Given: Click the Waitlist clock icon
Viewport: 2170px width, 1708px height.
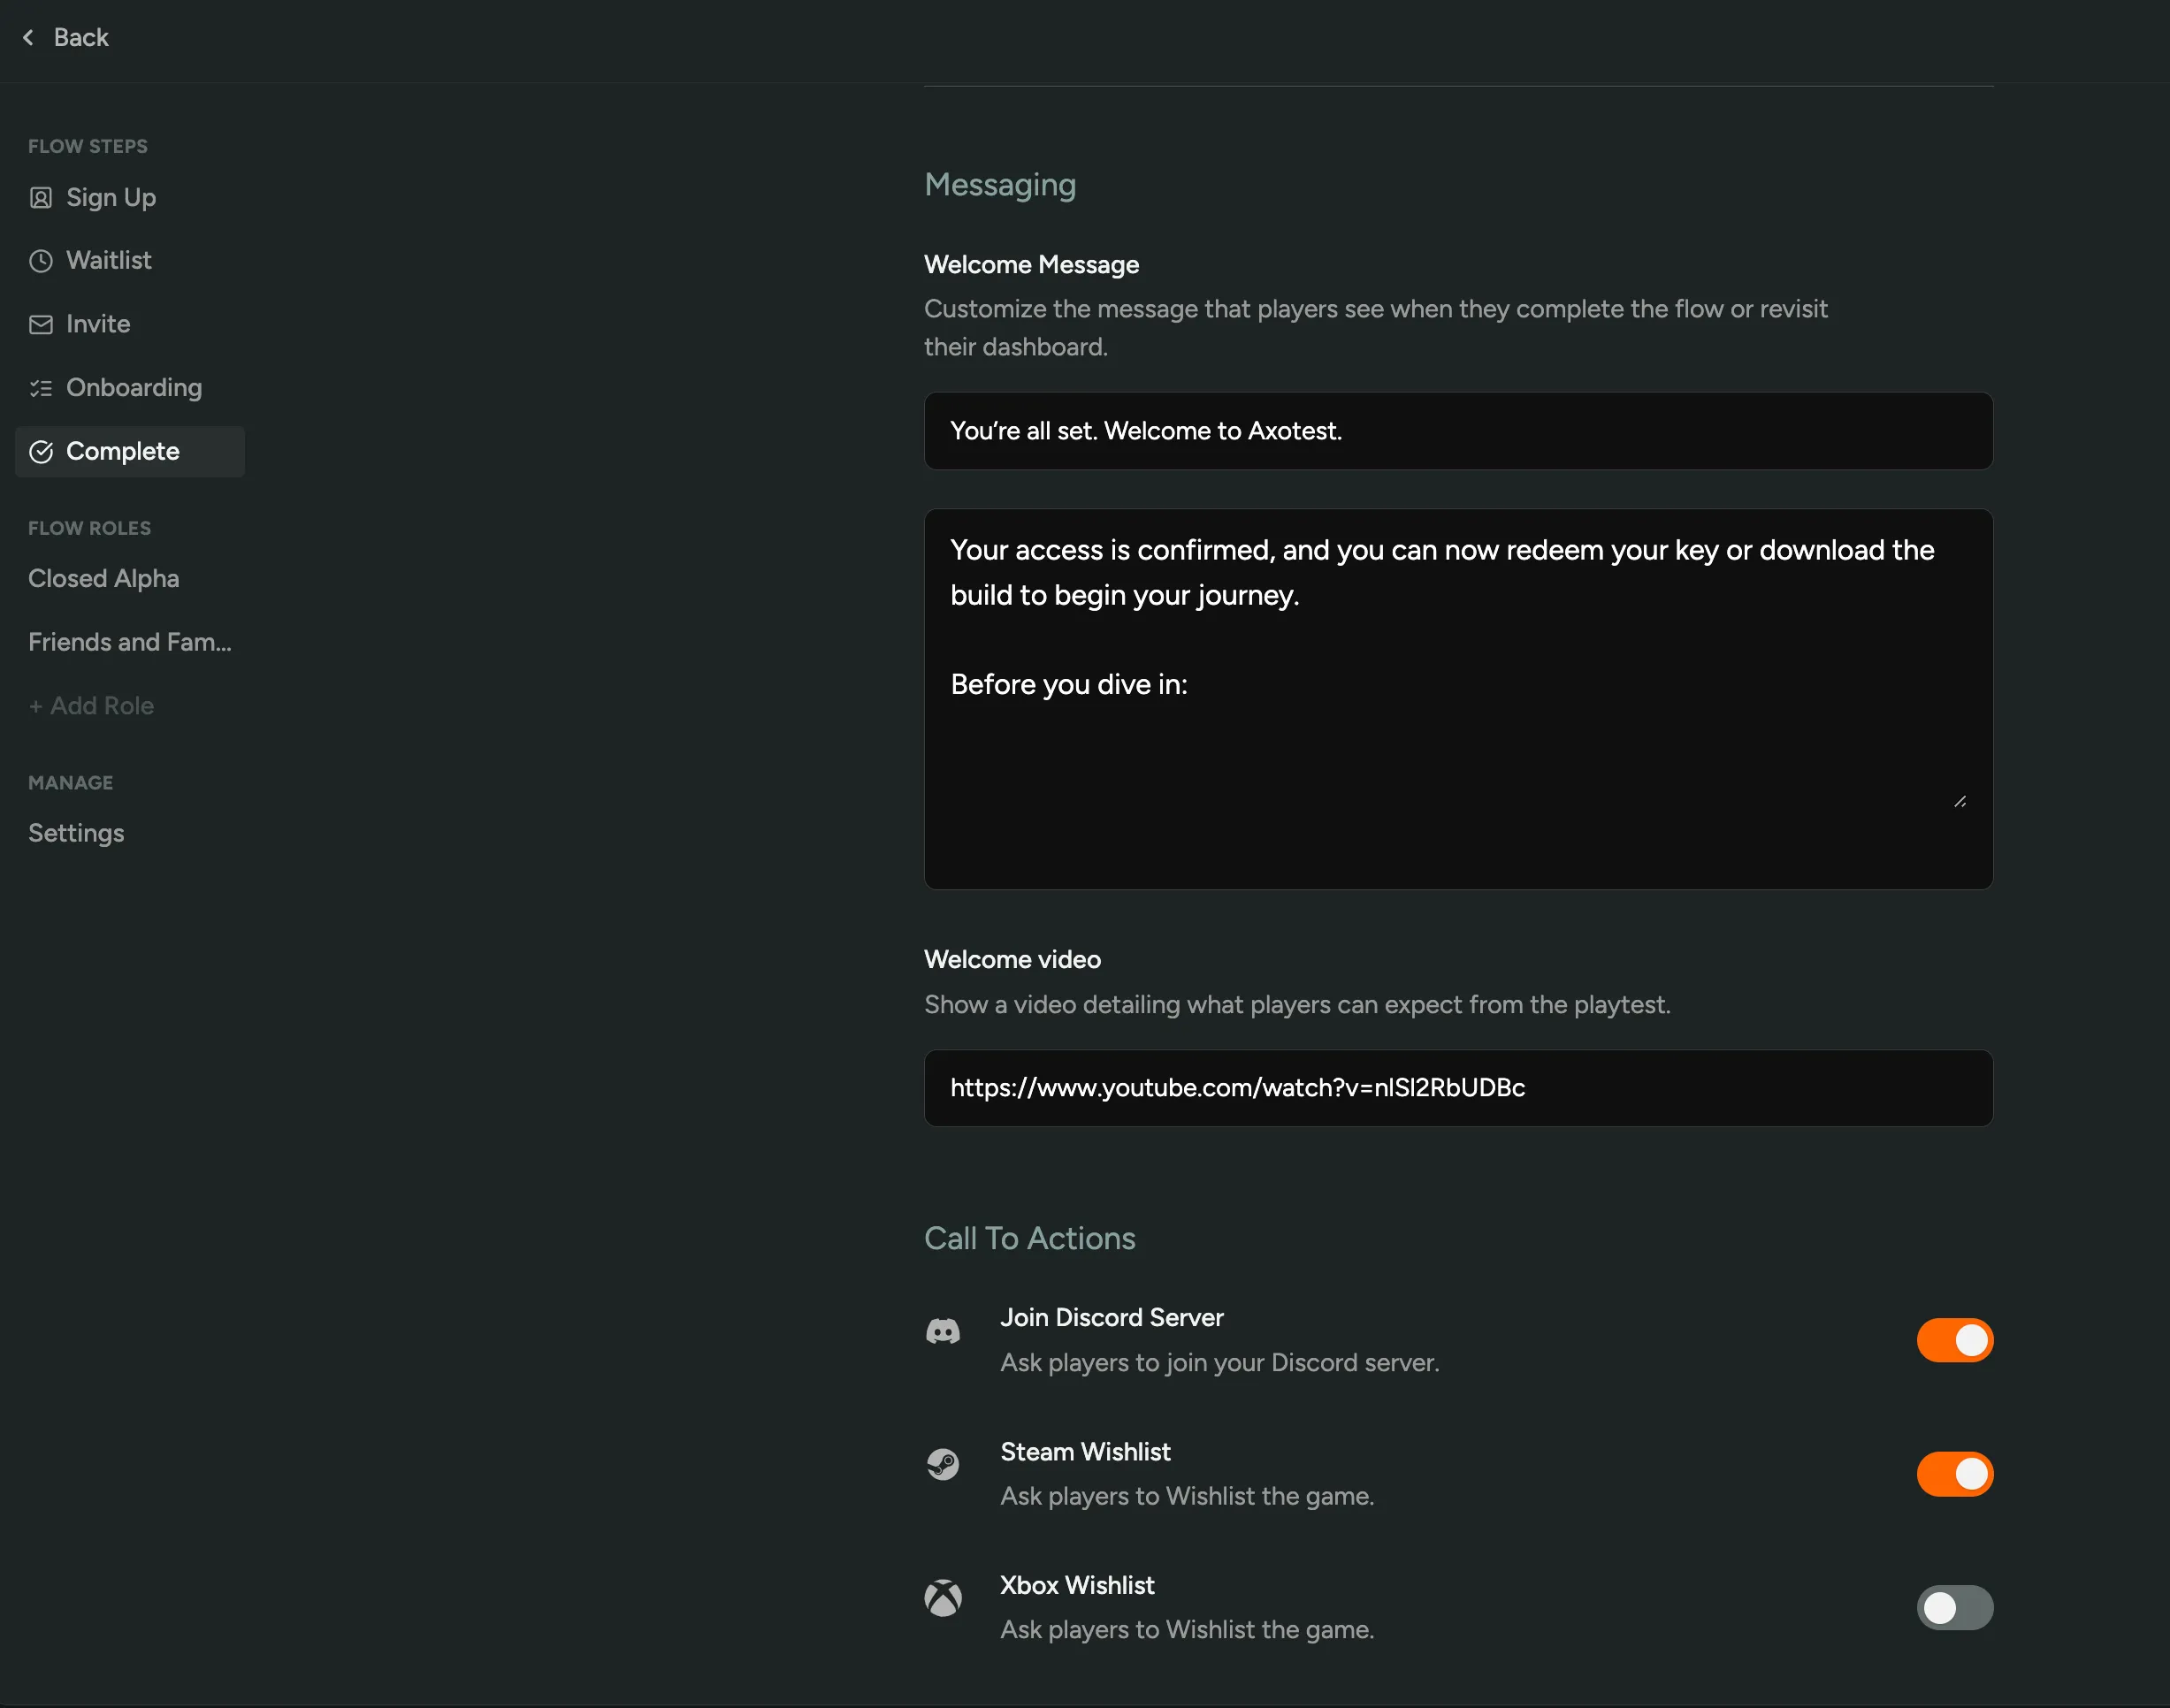Looking at the screenshot, I should click(x=40, y=261).
